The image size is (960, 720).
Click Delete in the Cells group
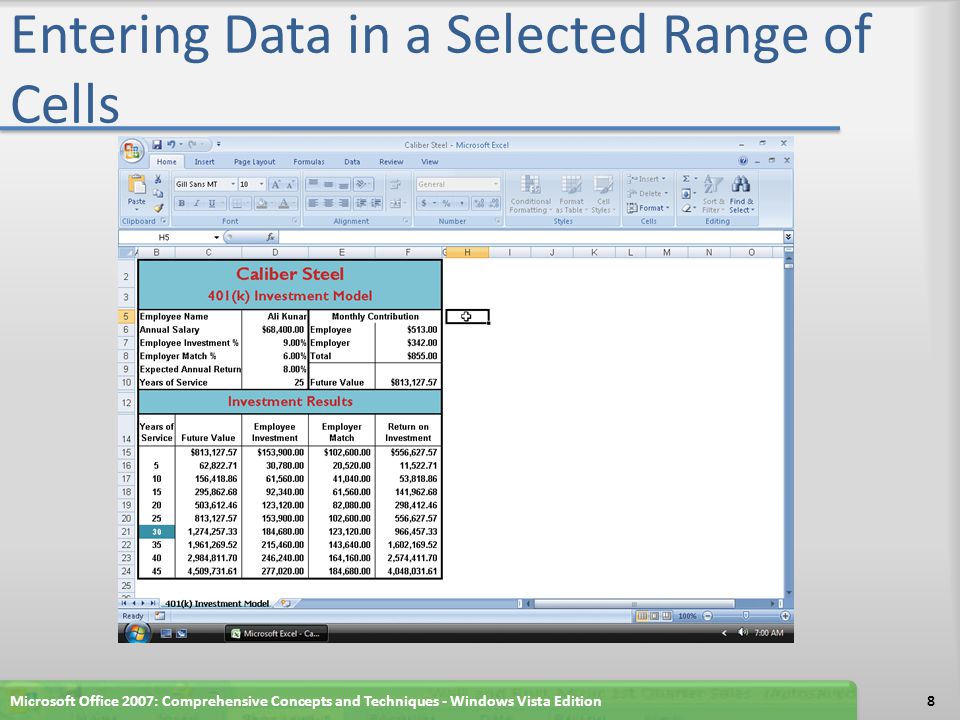coord(647,193)
